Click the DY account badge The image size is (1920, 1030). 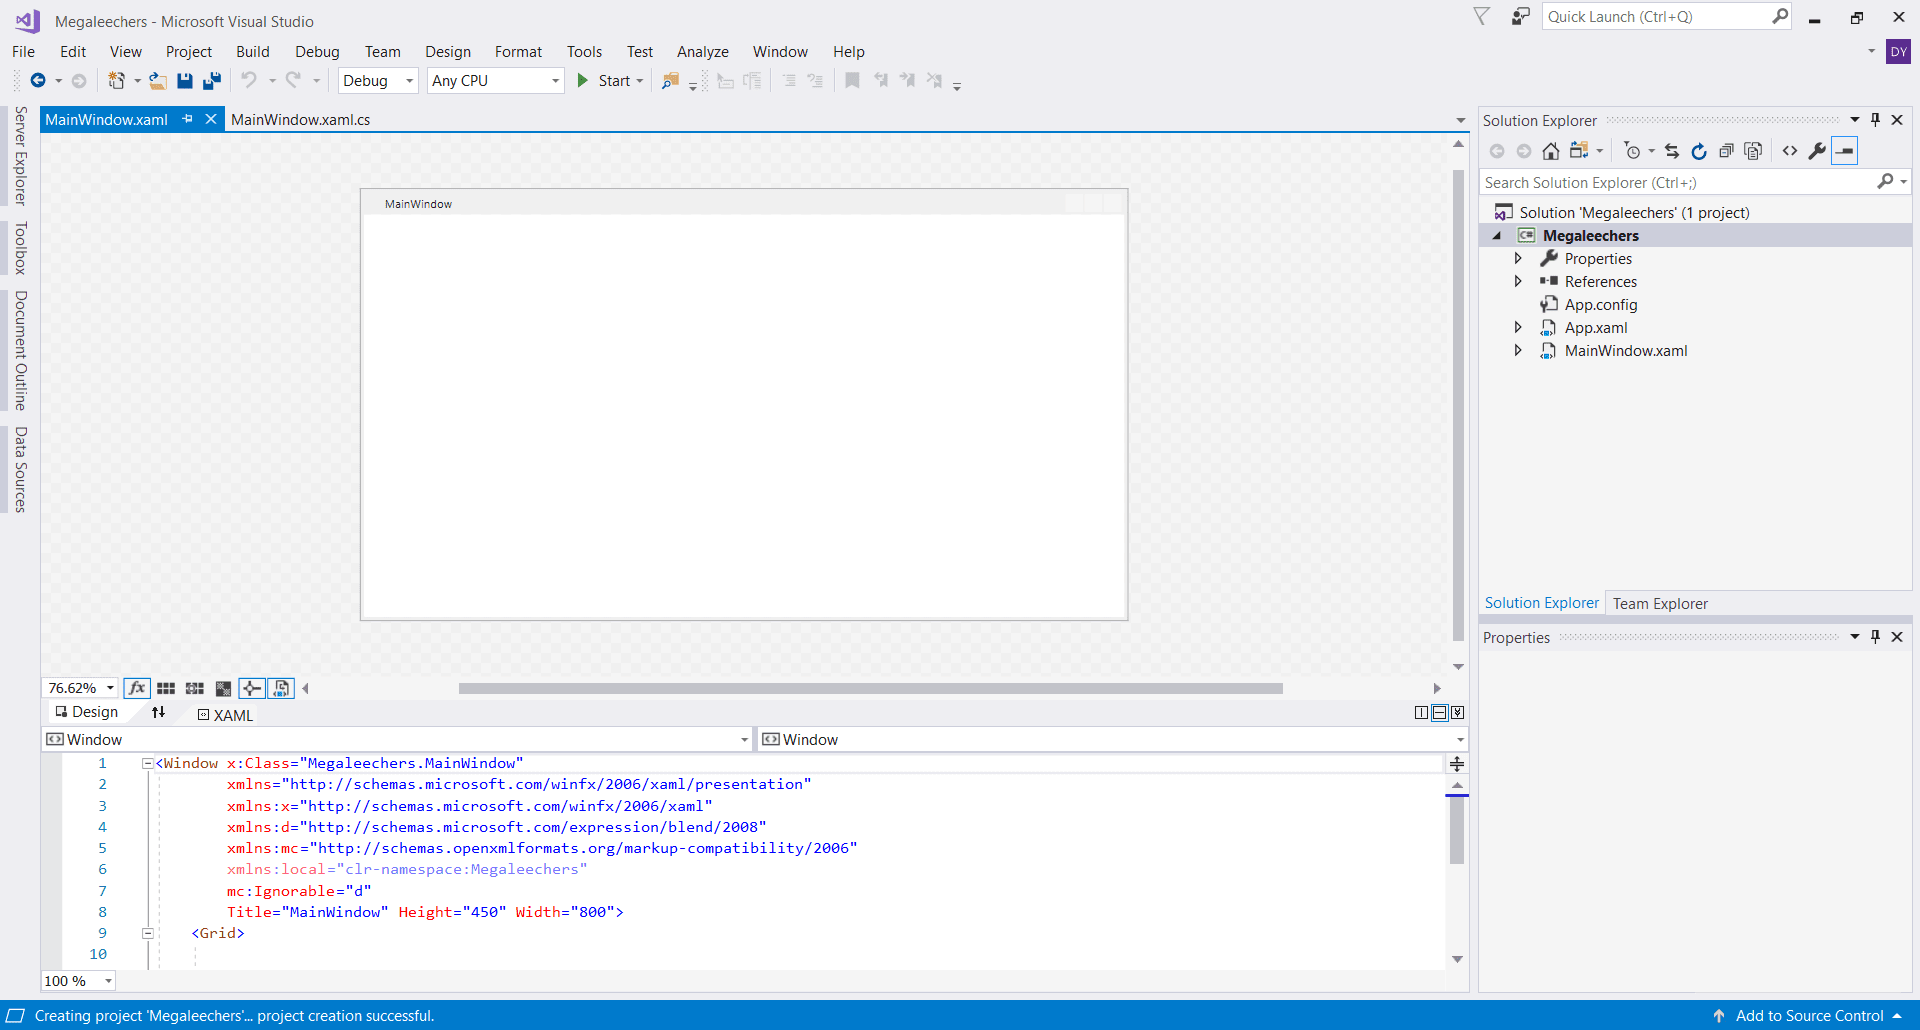[x=1899, y=52]
